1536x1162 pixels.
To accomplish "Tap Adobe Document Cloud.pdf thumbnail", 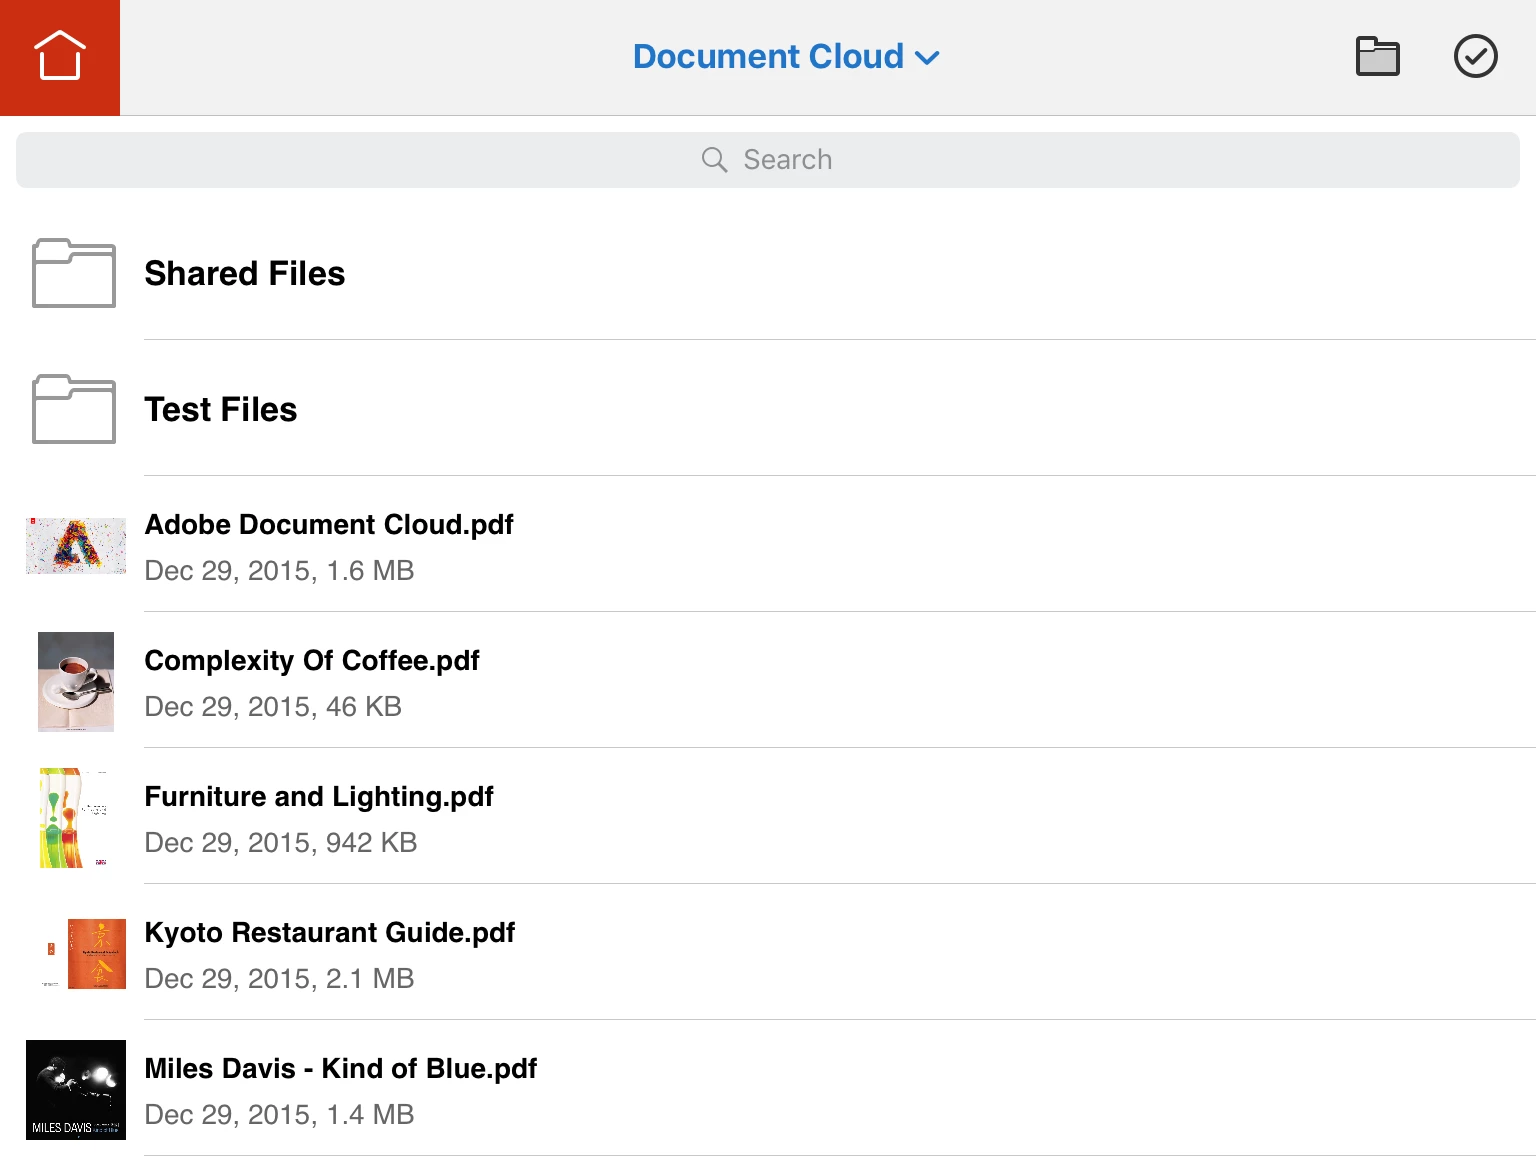I will tap(76, 546).
